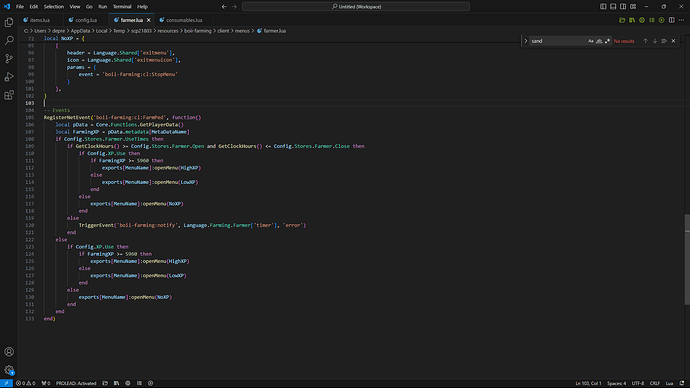
Task: Open encoding selector 'UTF-8'
Action: click(638, 383)
